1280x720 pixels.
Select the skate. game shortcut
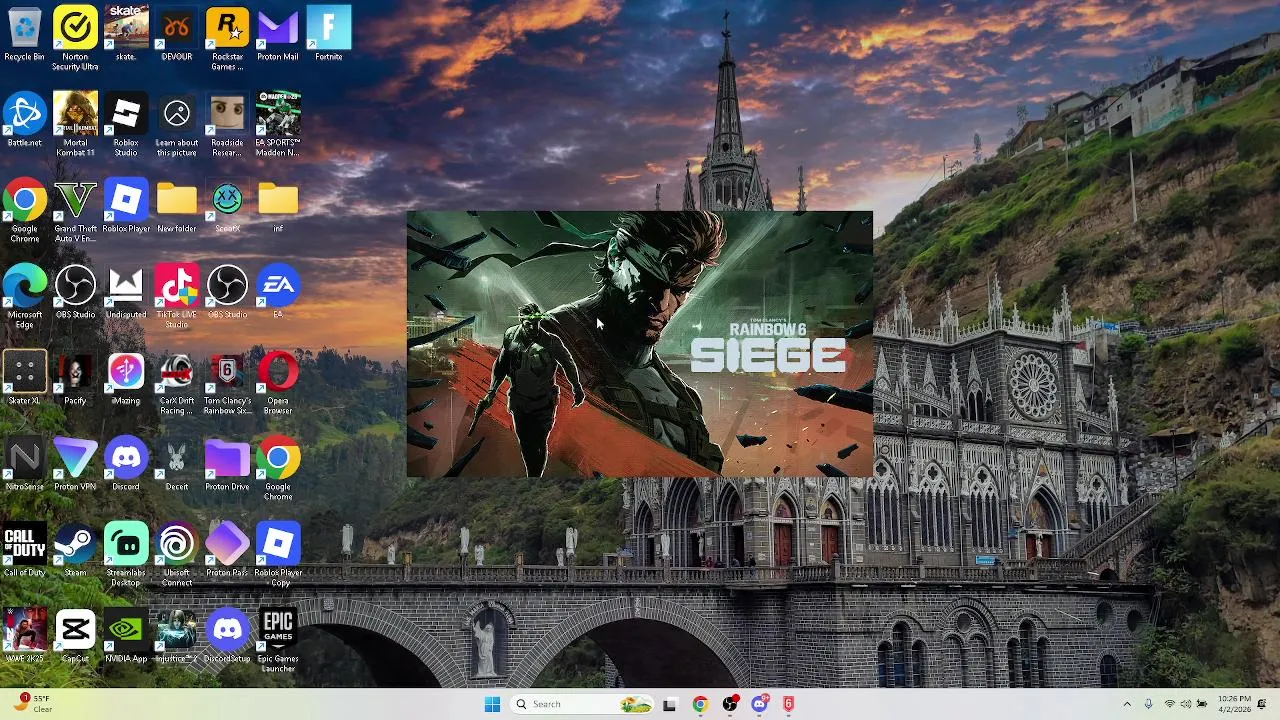point(126,35)
